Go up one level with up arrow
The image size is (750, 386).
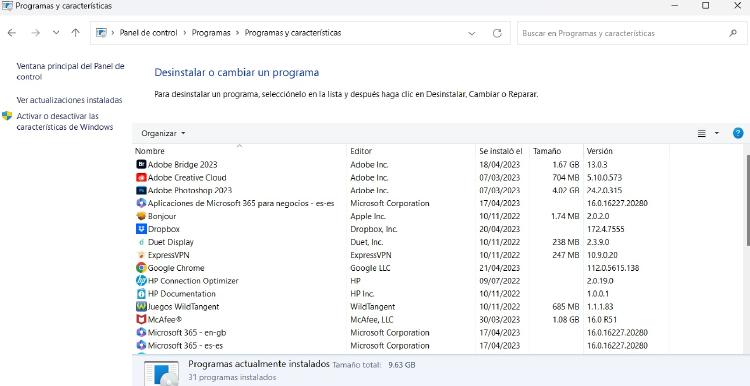pos(76,33)
